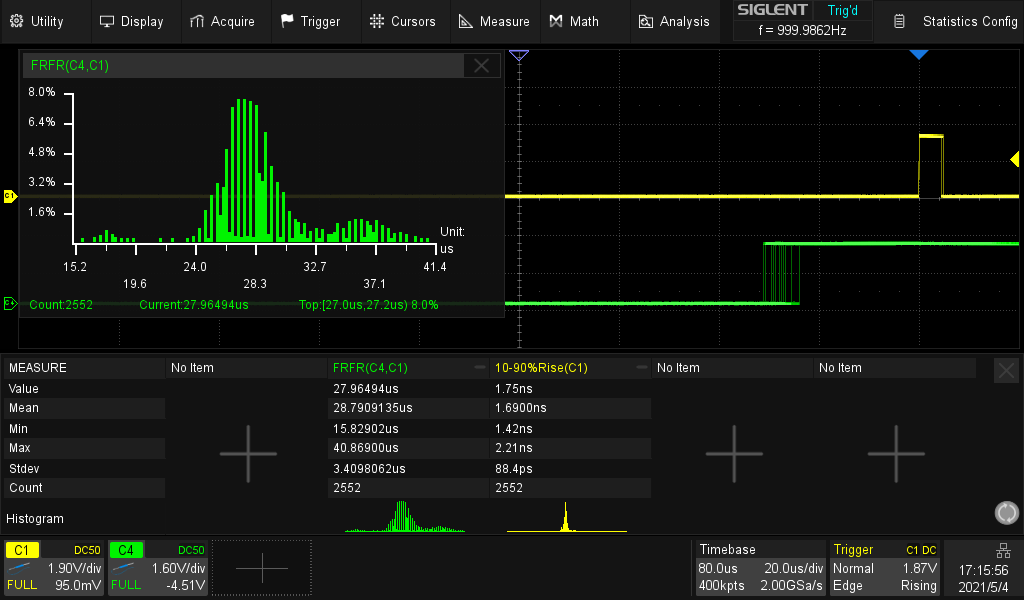
Task: Click the FRFR Stdev value 3.4098062us
Action: pyautogui.click(x=369, y=469)
